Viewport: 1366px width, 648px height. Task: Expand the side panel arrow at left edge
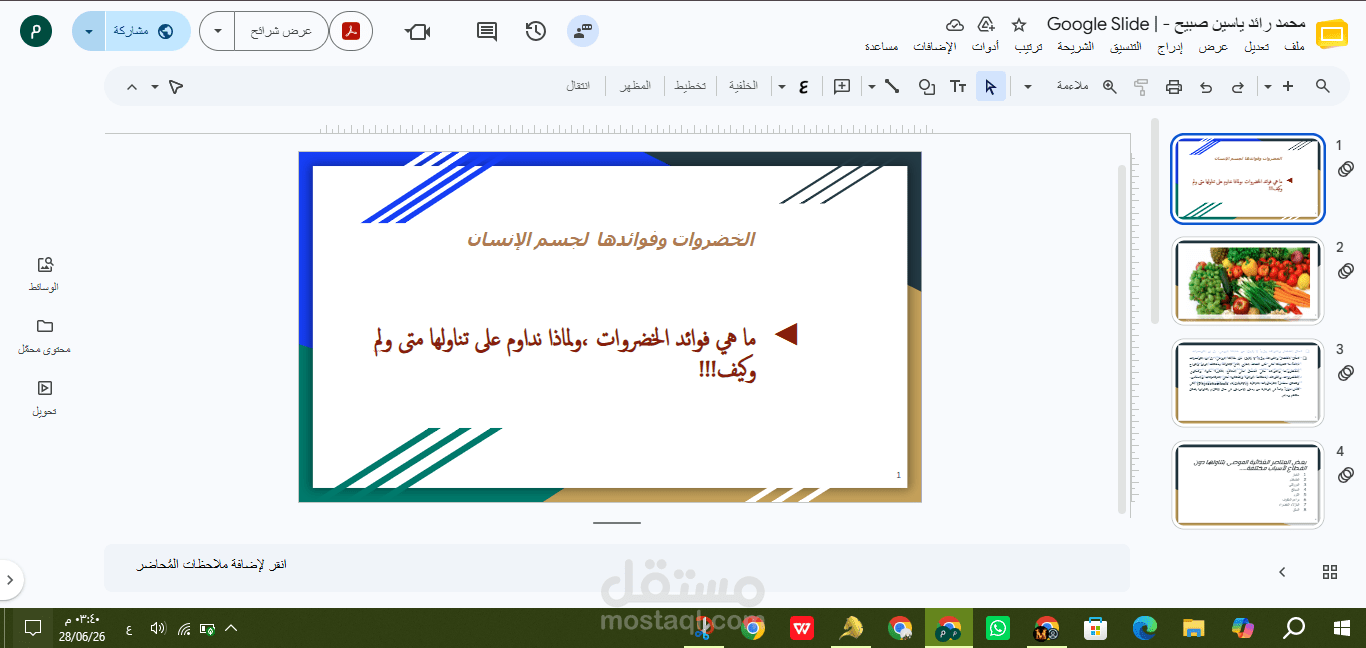point(10,579)
